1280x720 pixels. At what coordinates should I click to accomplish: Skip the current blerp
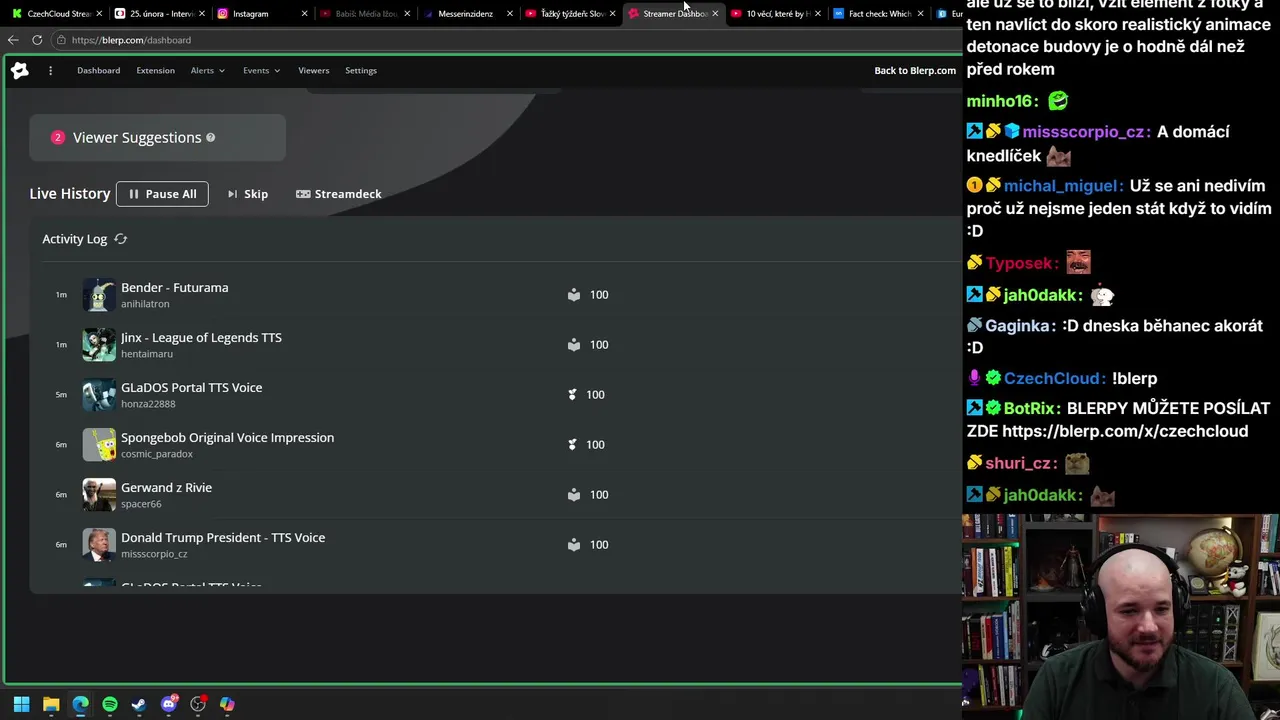[247, 194]
